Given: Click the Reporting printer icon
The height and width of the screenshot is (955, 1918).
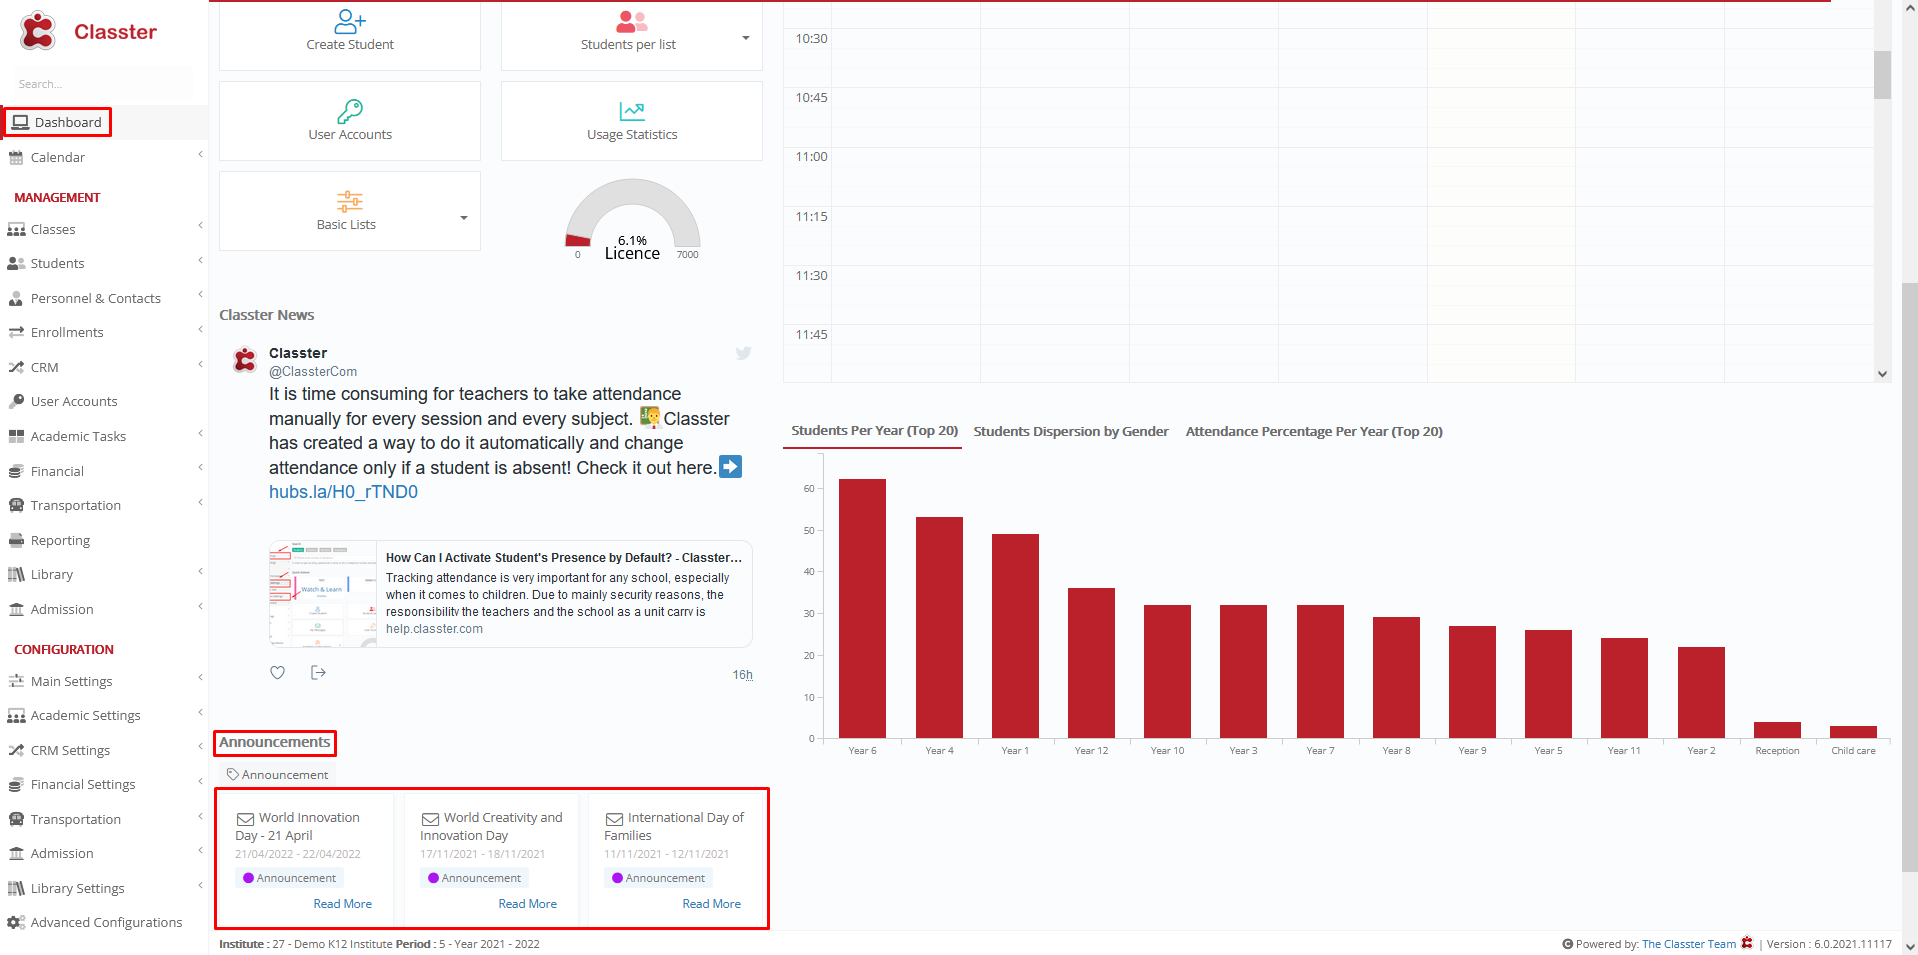Looking at the screenshot, I should [16, 540].
